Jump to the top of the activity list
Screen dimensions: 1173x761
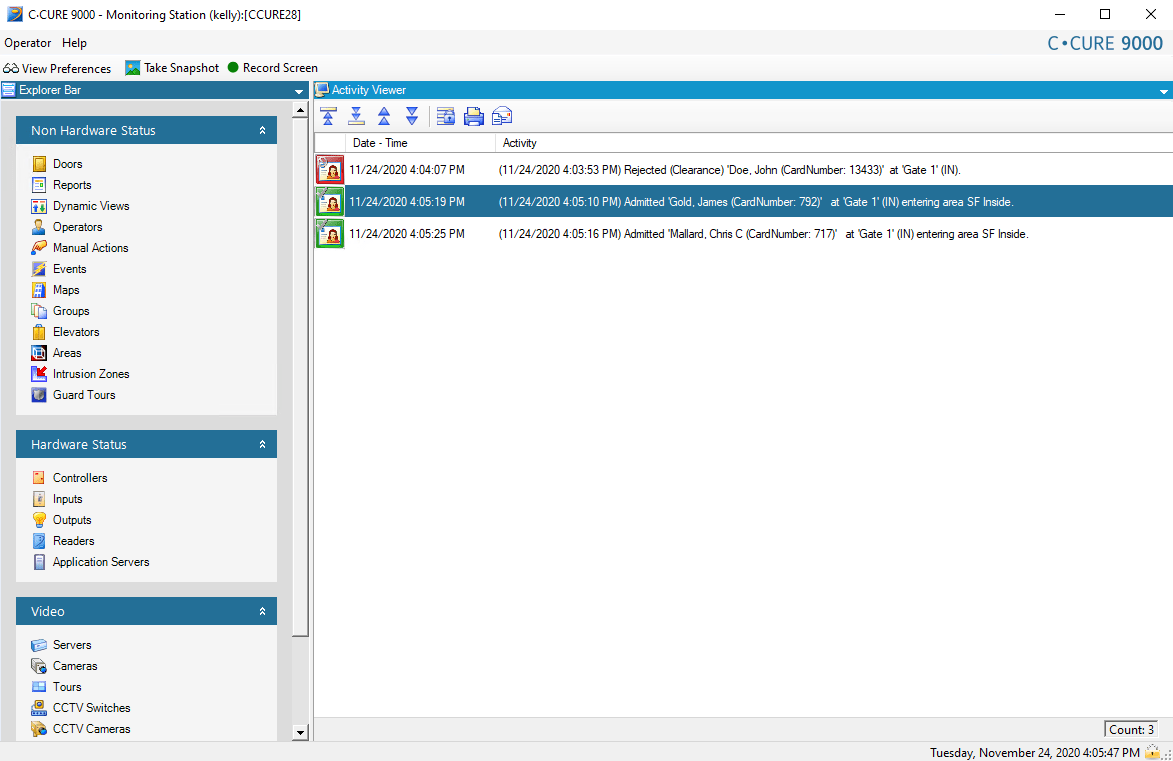(328, 116)
